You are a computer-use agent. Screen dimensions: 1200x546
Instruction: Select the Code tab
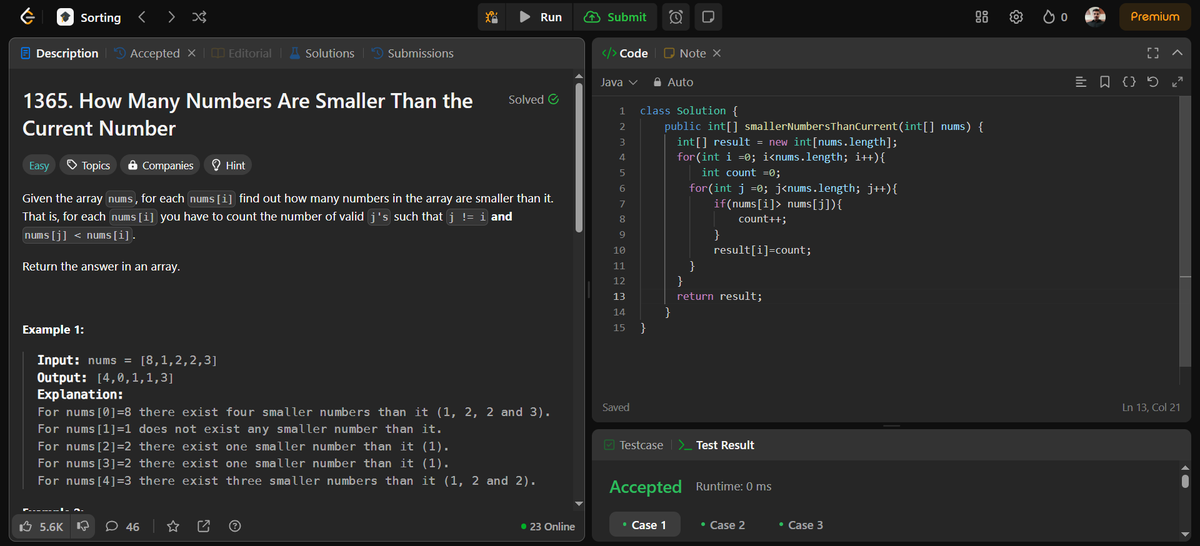coord(625,53)
